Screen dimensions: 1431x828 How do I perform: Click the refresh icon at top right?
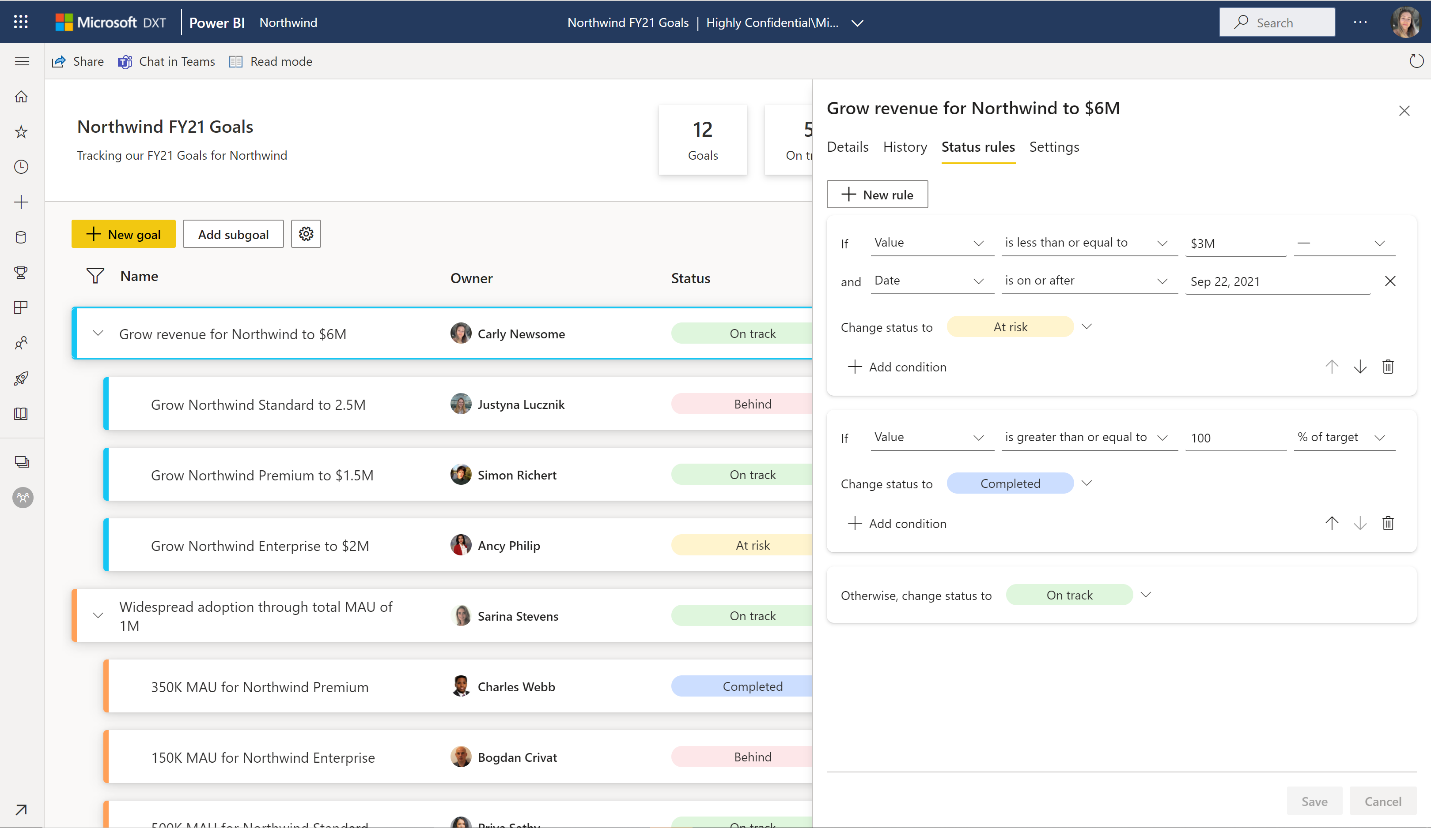tap(1416, 61)
